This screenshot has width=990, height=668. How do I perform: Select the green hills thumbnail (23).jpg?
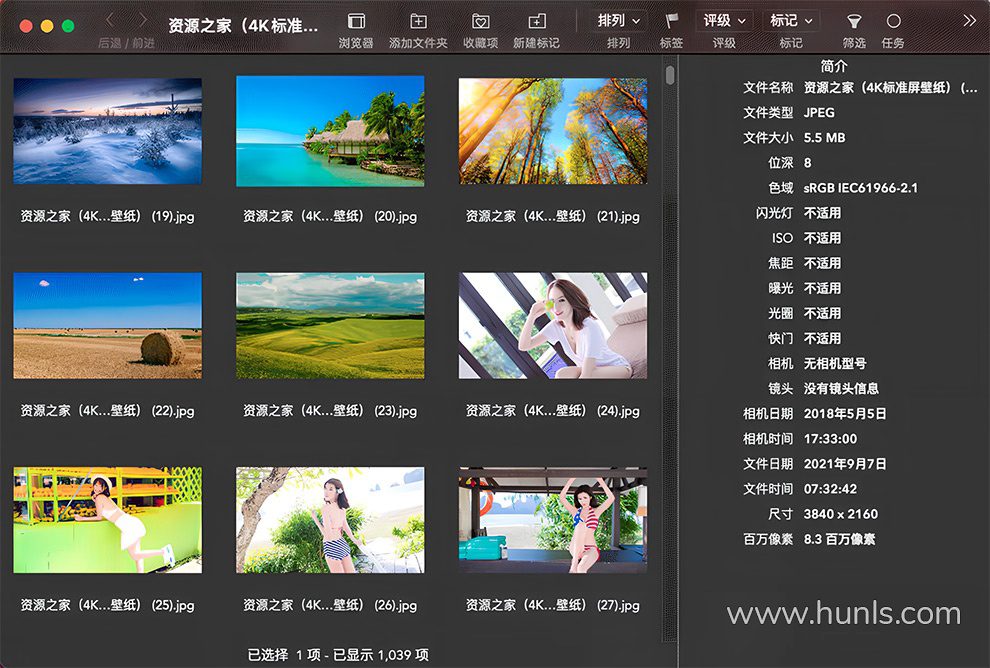330,326
